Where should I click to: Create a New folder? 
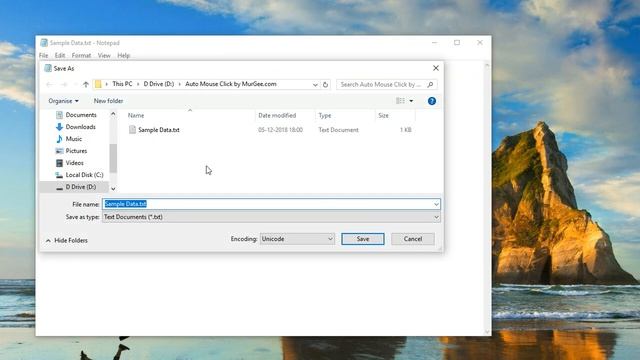108,101
